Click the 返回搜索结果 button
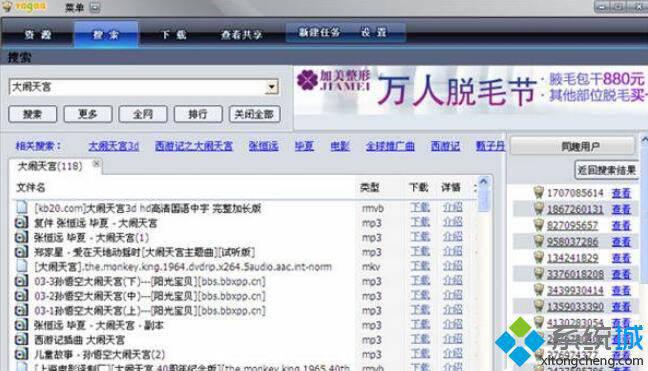 tap(606, 170)
